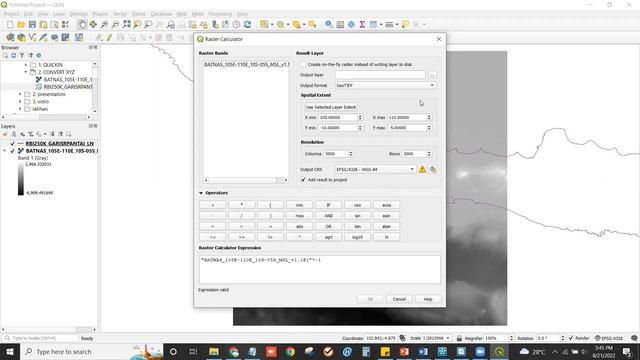Click the Zoom In magnifier tool

(x=104, y=24)
